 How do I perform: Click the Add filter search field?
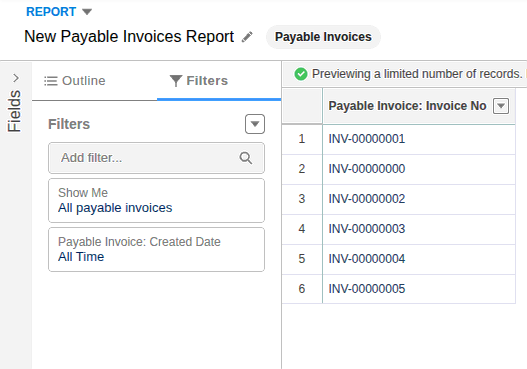[x=156, y=158]
